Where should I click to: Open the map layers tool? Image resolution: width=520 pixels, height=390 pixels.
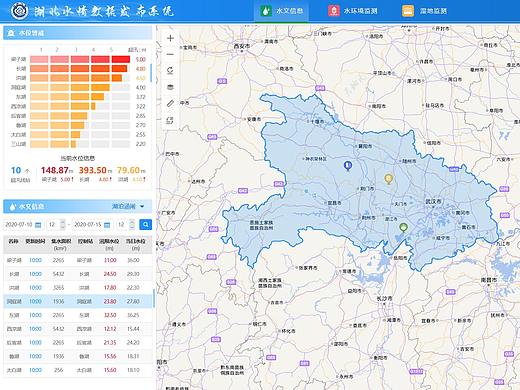(170, 87)
